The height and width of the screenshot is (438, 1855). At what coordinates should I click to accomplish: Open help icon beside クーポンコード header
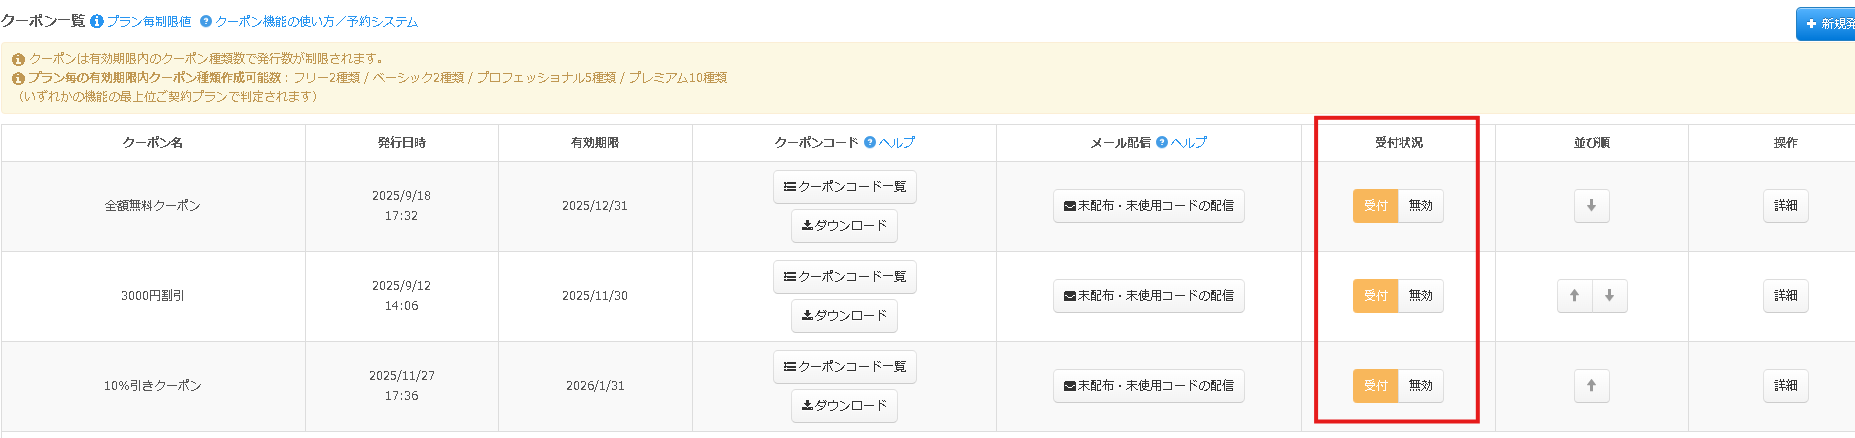tap(870, 143)
